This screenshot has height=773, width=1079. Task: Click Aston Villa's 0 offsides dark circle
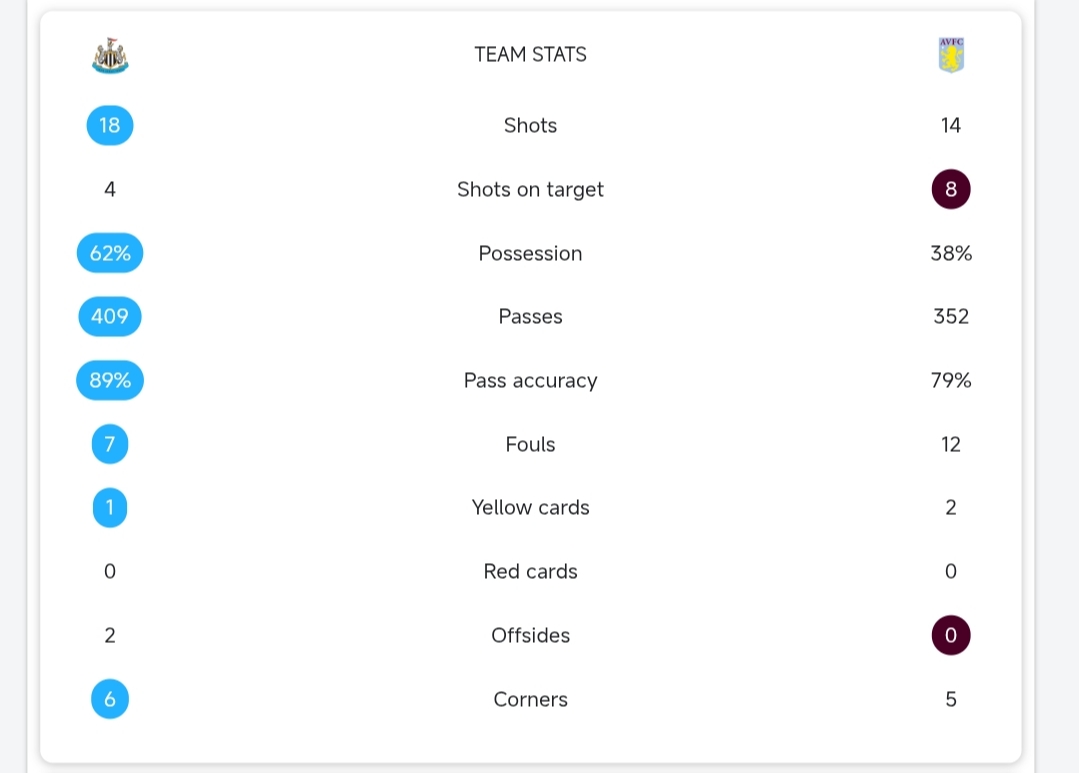[x=951, y=635]
